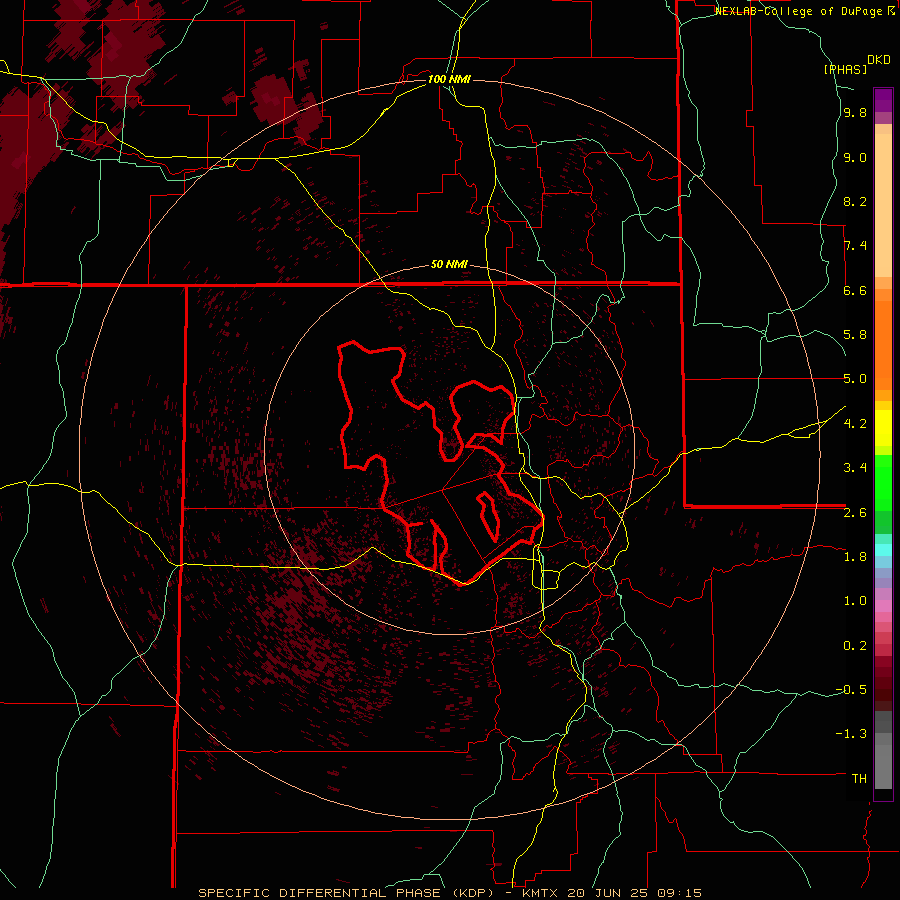This screenshot has width=900, height=900.
Task: Click the bright green segment of color bar
Action: pos(883,482)
